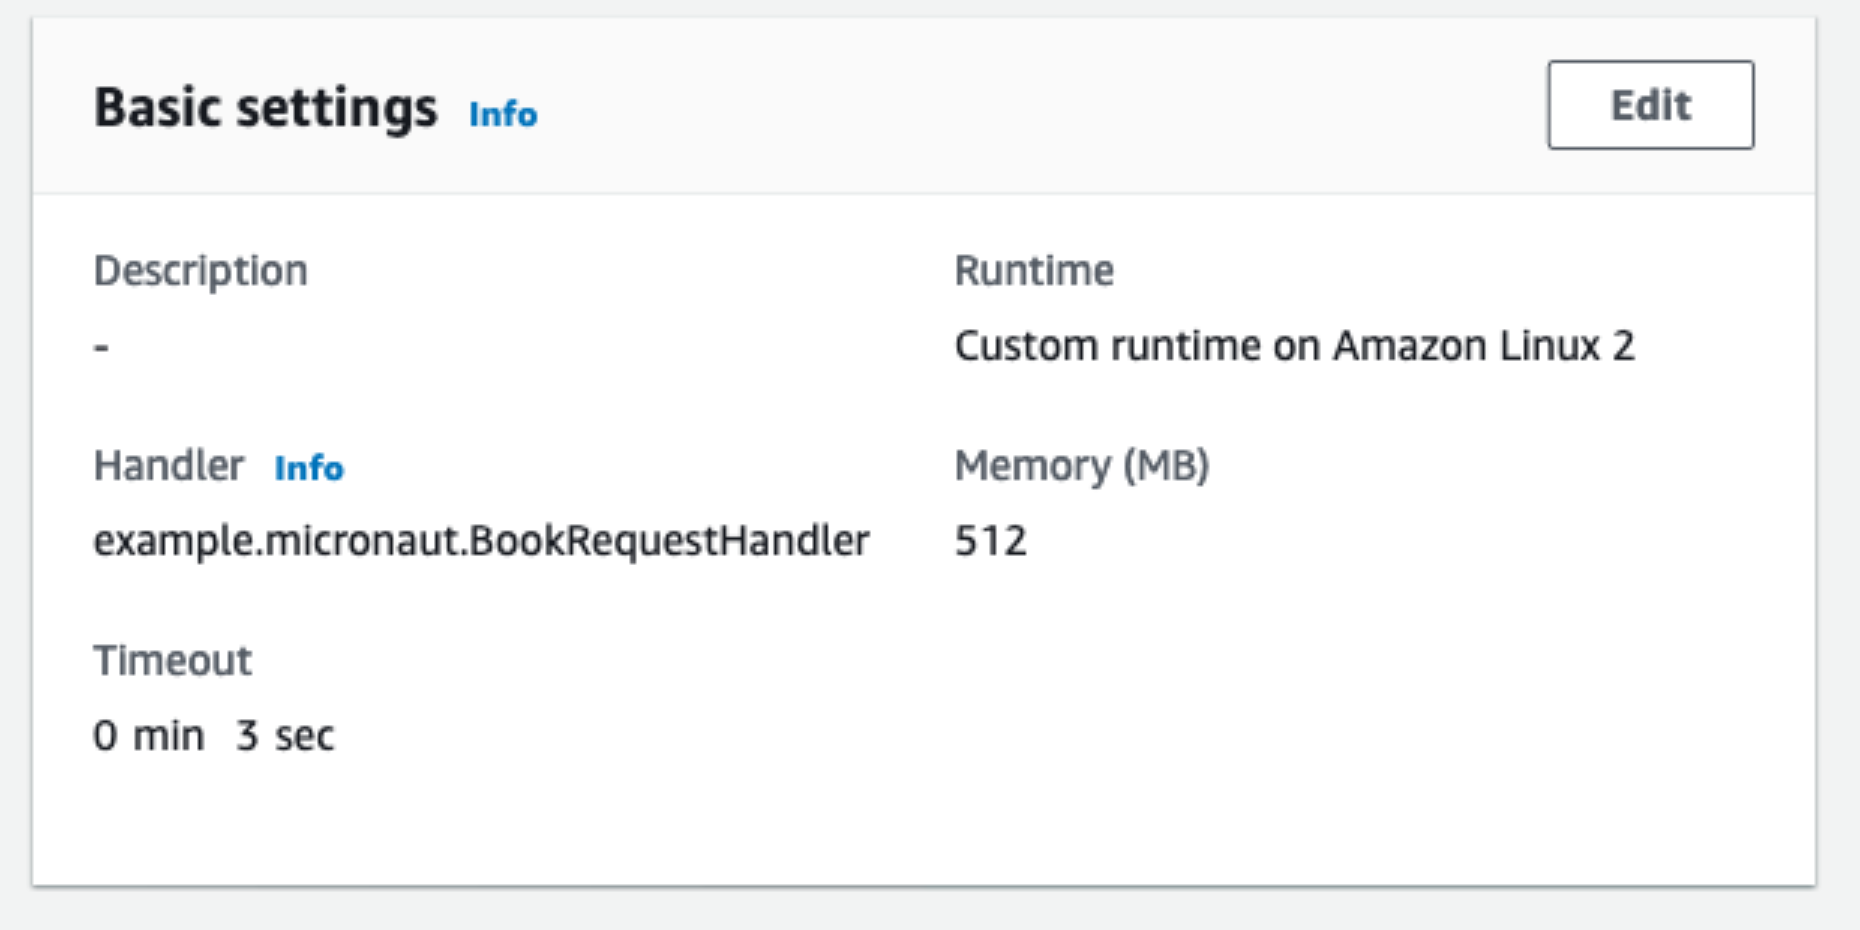Viewport: 1860px width, 930px height.
Task: Click the Edit button
Action: click(1650, 105)
